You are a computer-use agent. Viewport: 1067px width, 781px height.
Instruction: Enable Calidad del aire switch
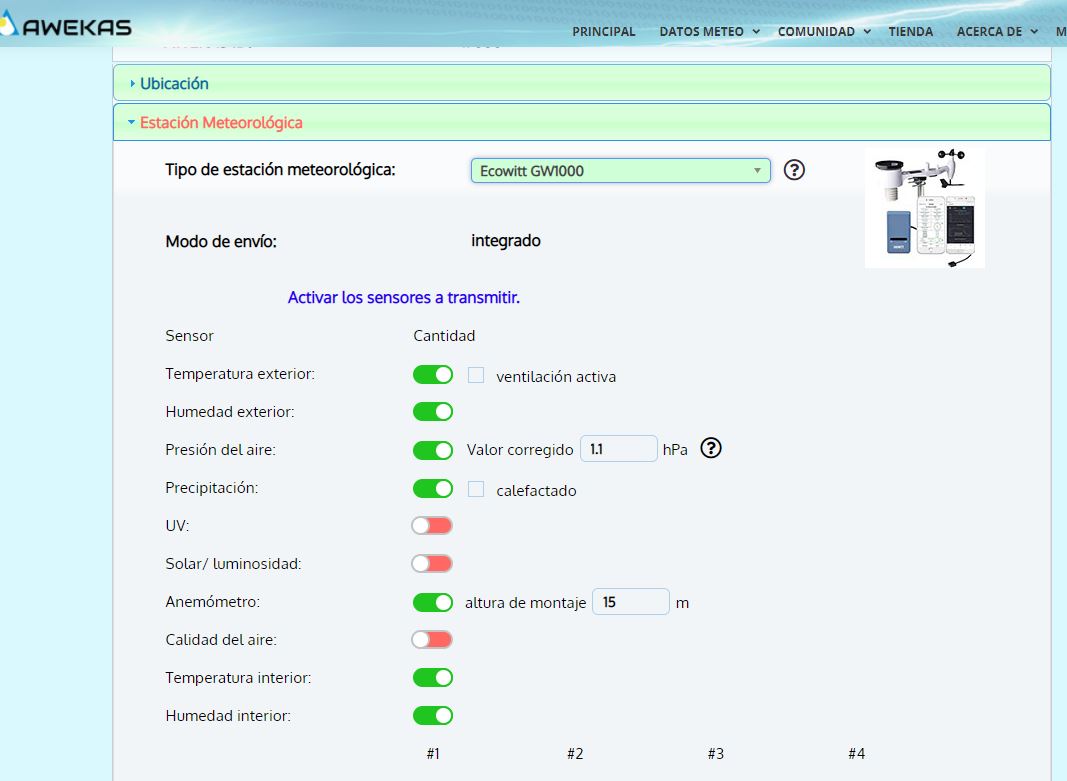(x=432, y=639)
